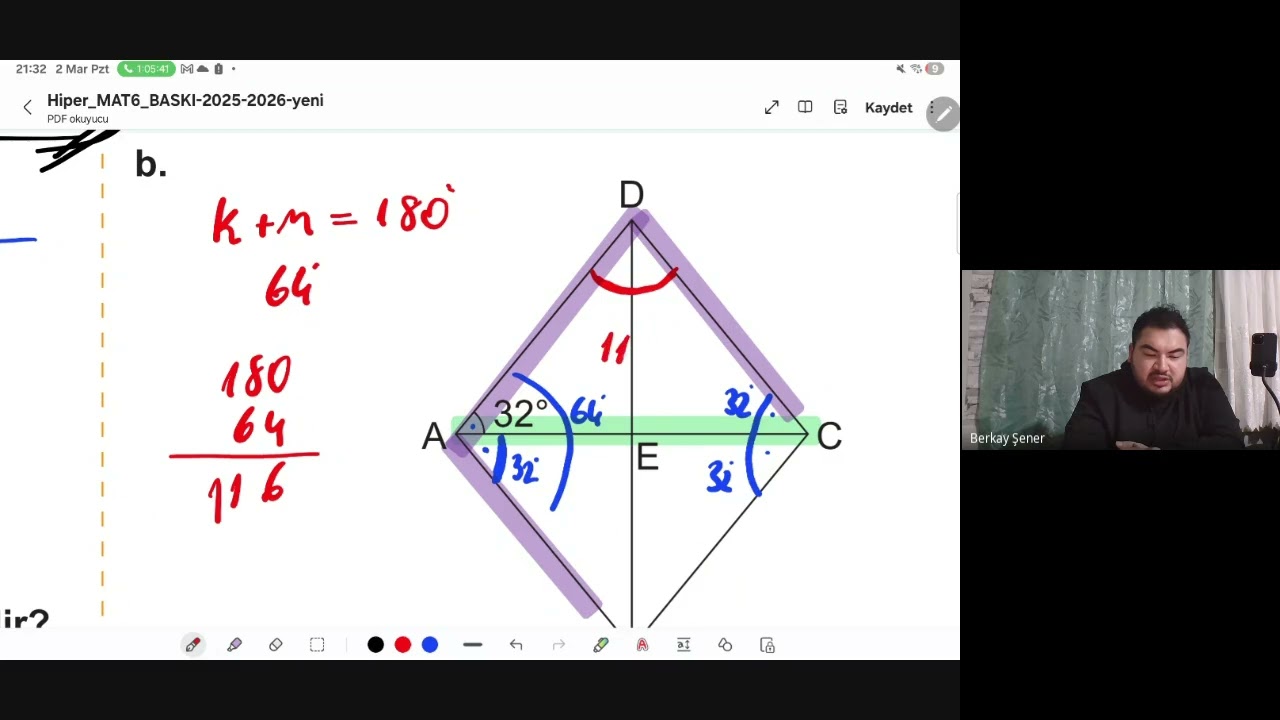Image resolution: width=1280 pixels, height=720 pixels.
Task: Select the dashed lasso selection tool
Action: click(317, 645)
